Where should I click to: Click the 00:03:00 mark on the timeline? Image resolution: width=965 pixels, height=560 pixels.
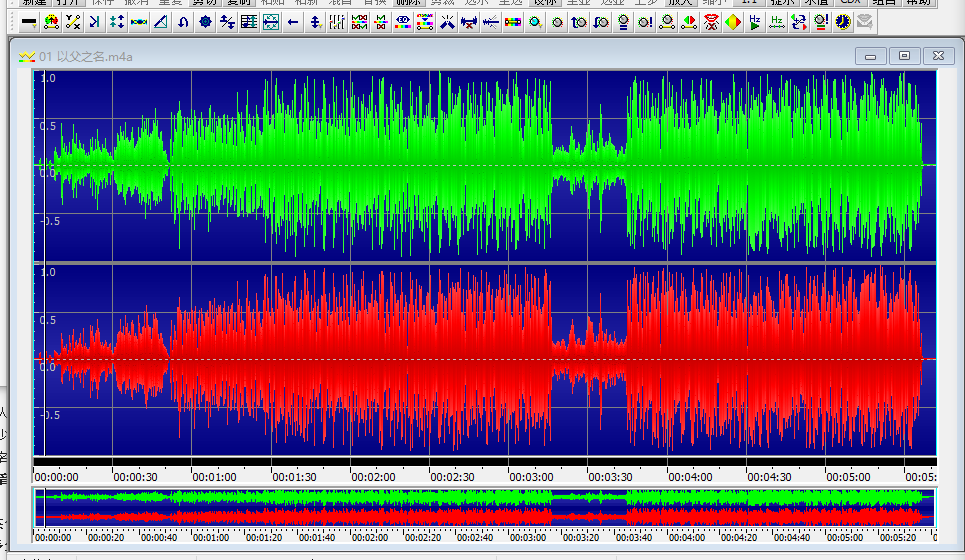(532, 477)
